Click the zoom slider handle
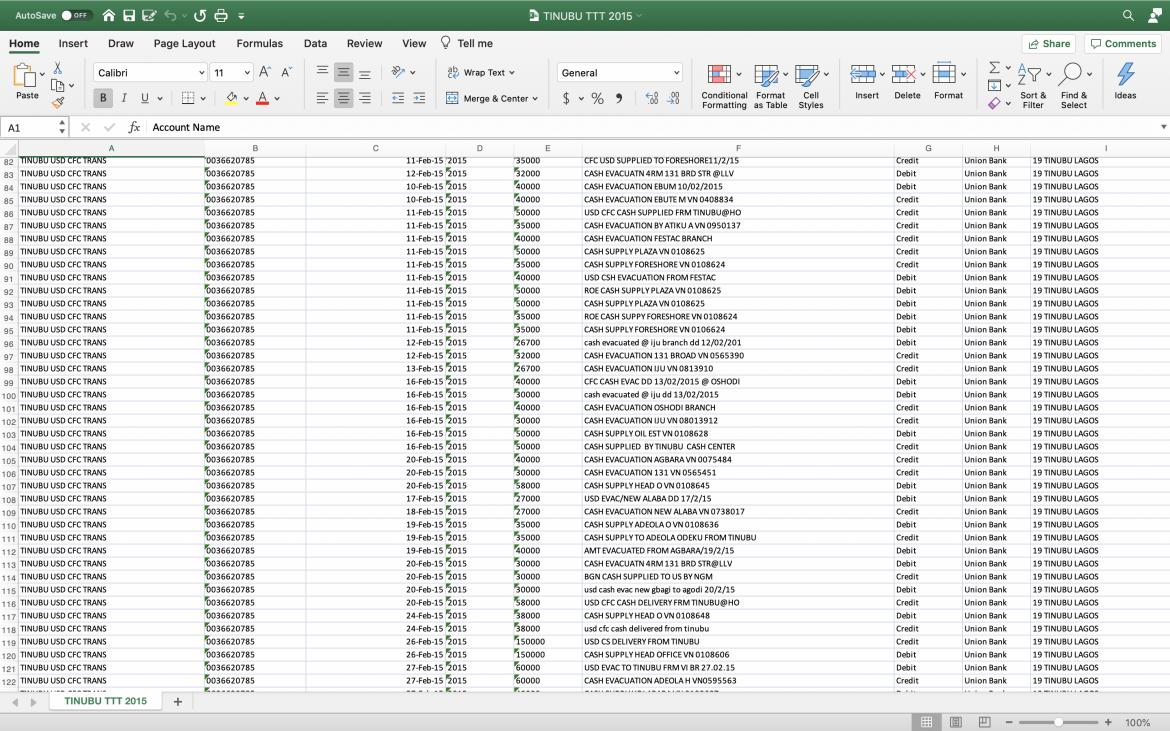This screenshot has height=731, width=1170. [1058, 722]
